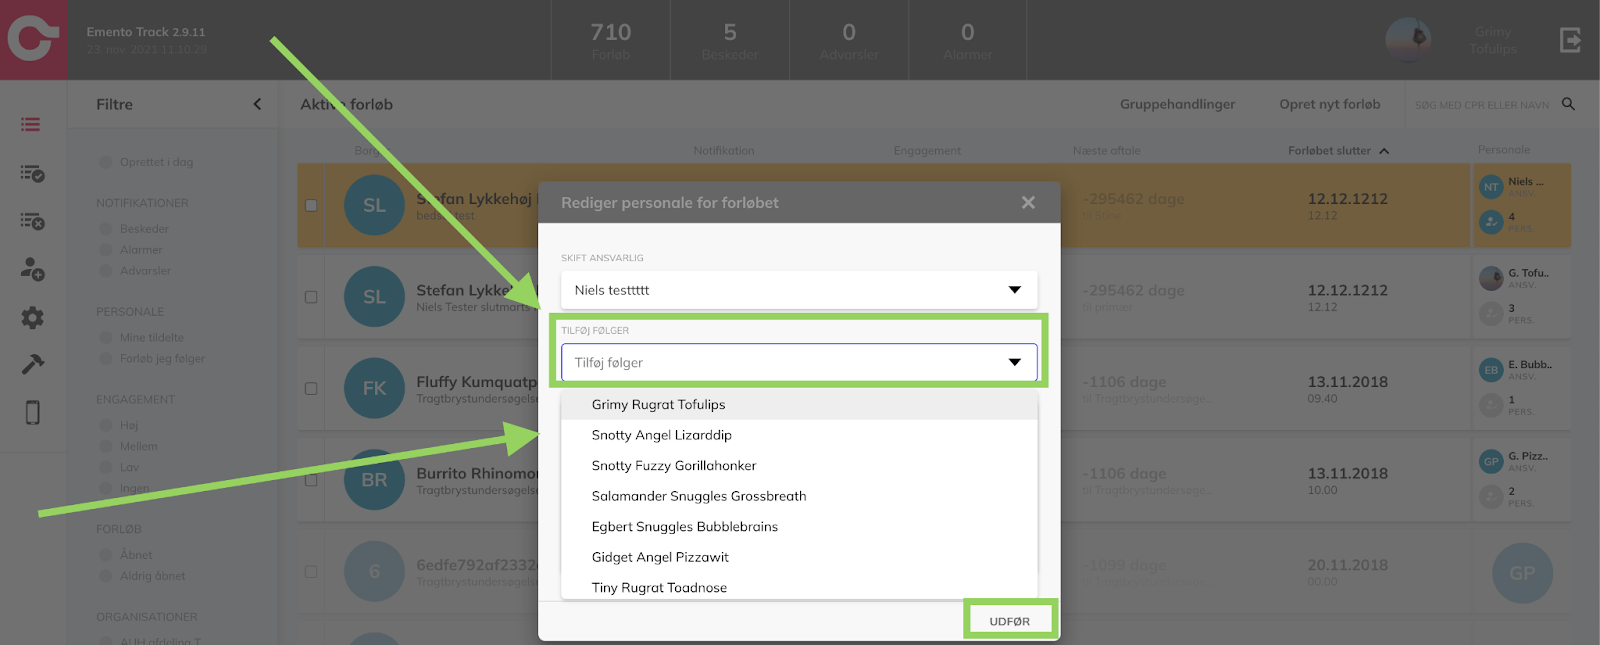Collapse the Filtre panel

coord(257,104)
